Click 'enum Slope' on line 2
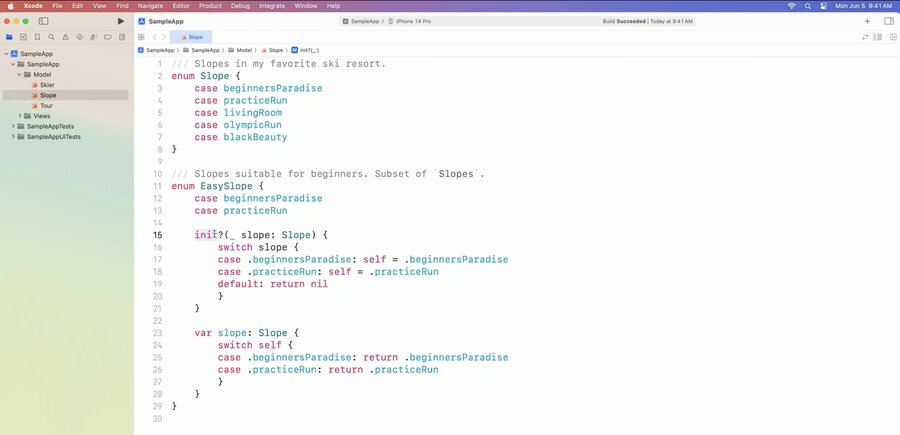900x435 pixels. click(x=200, y=76)
